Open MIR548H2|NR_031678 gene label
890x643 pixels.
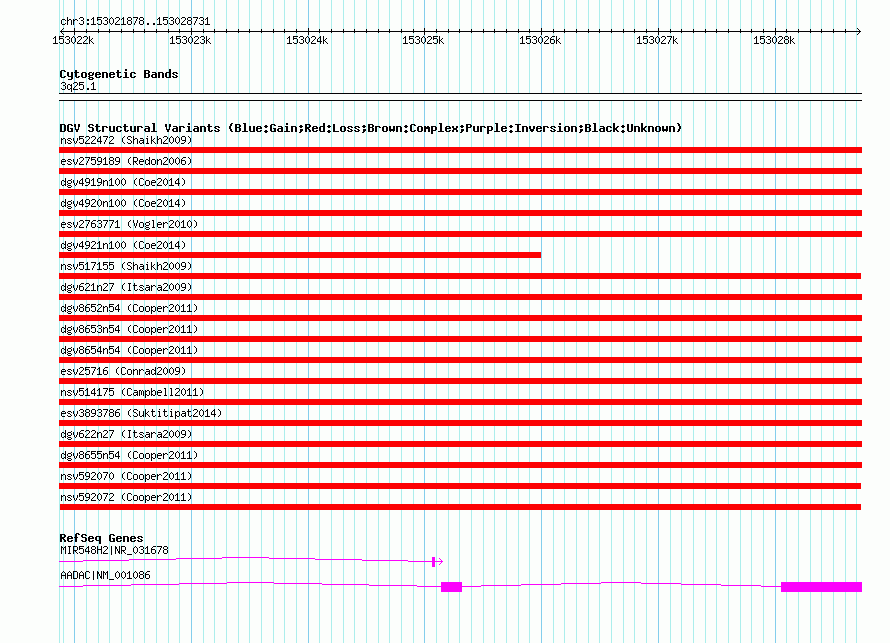pos(114,550)
